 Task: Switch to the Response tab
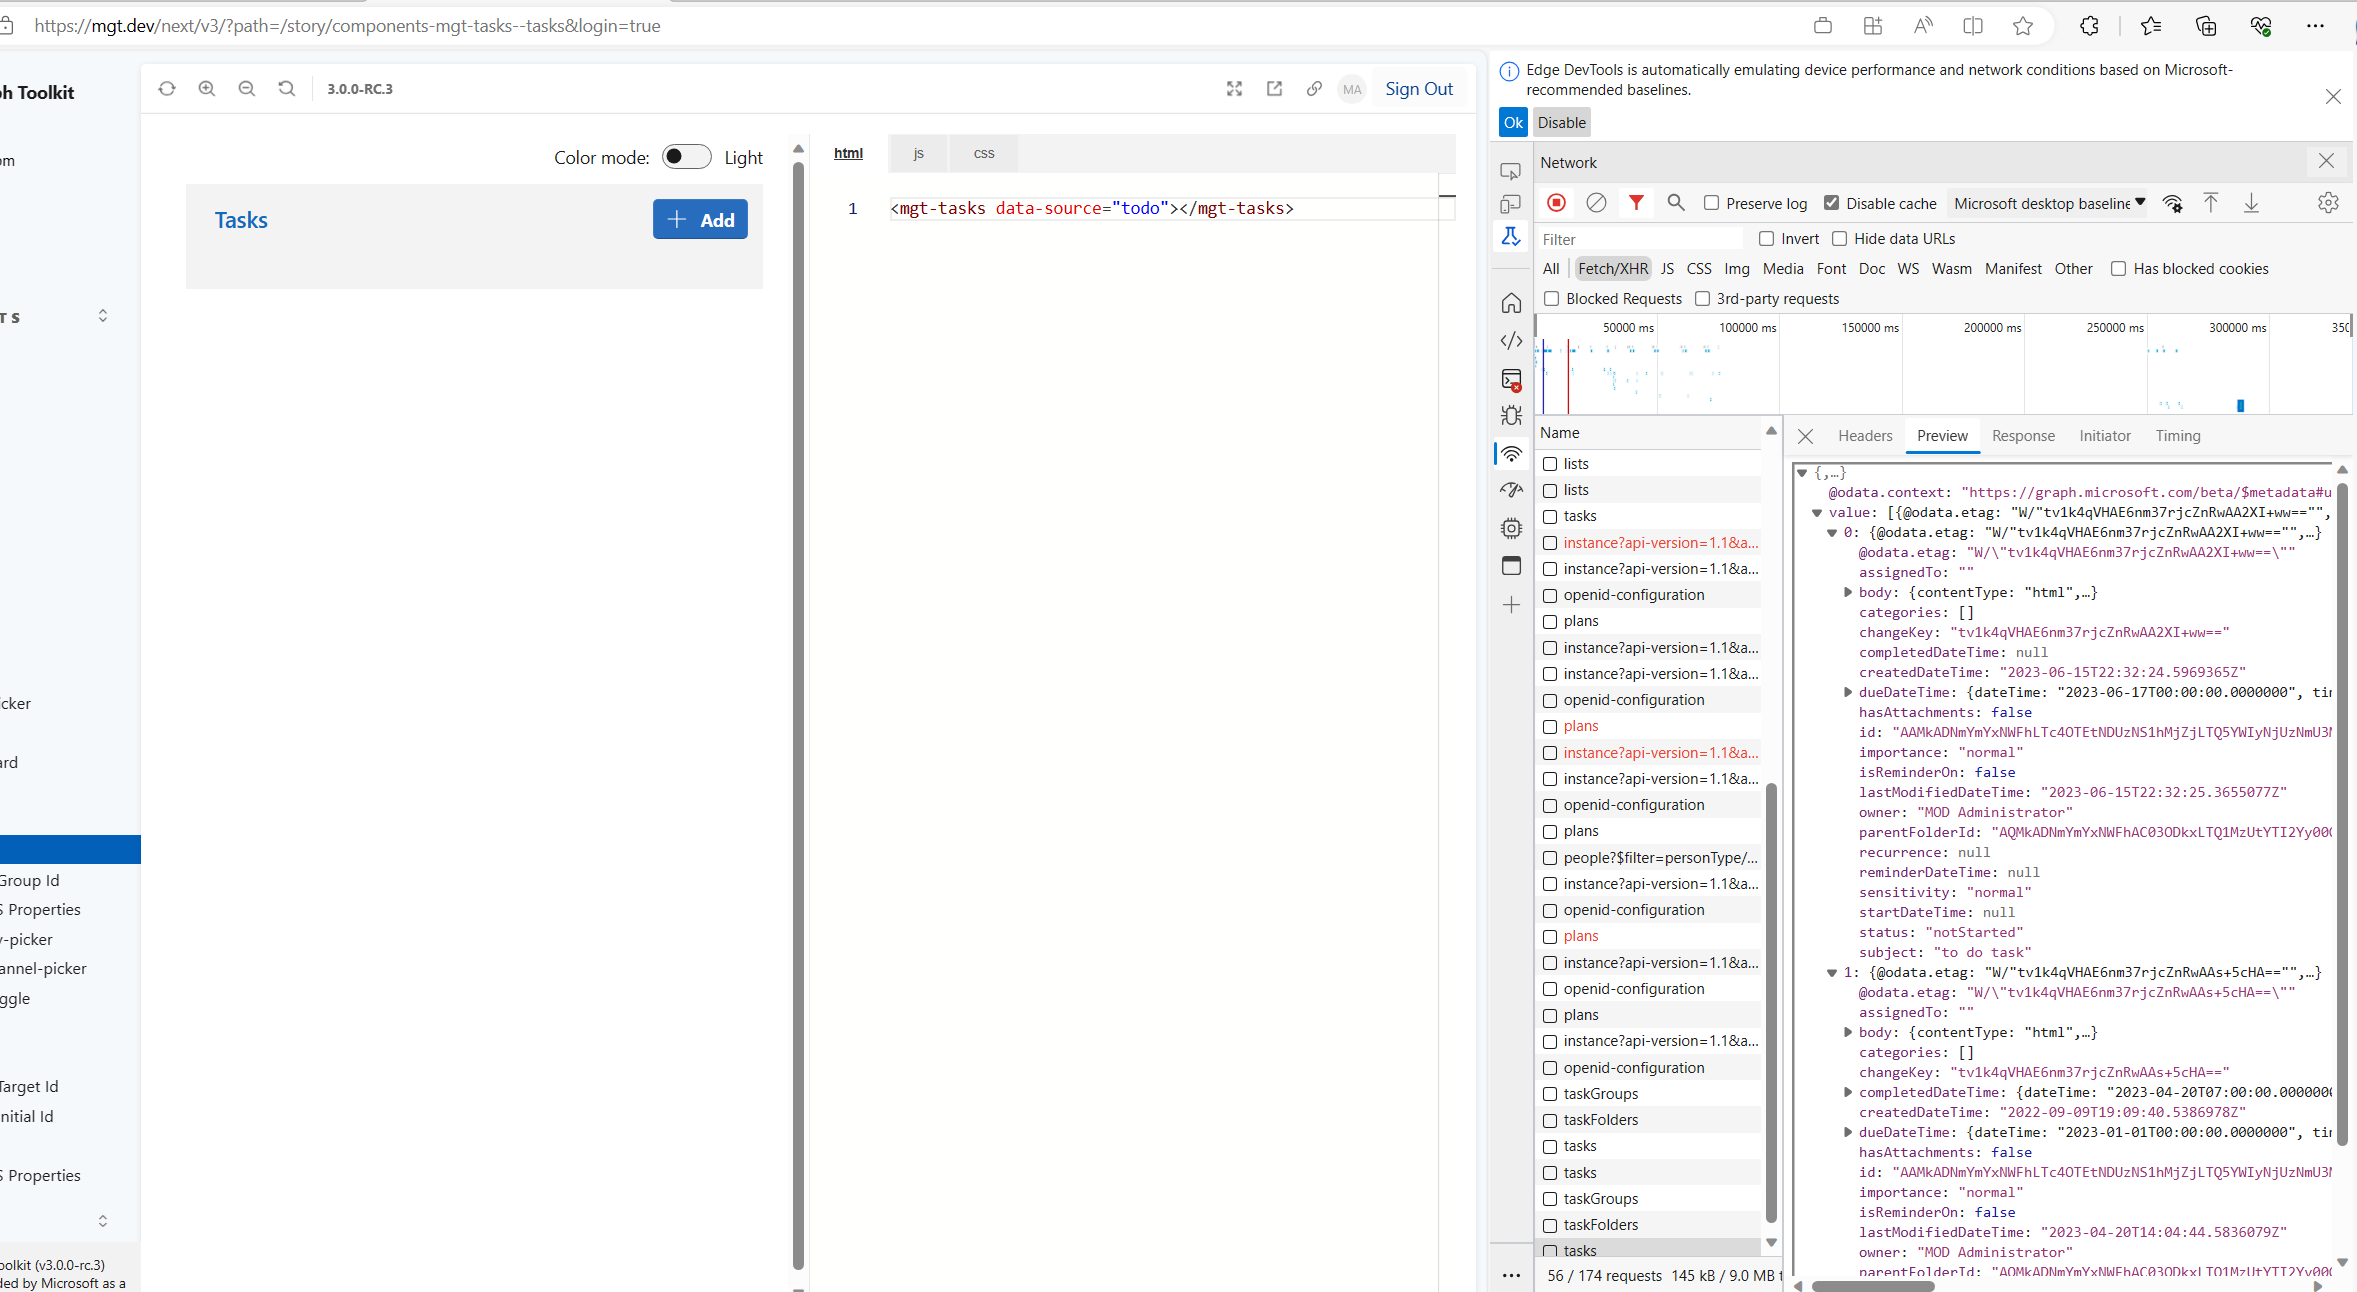click(x=2022, y=436)
